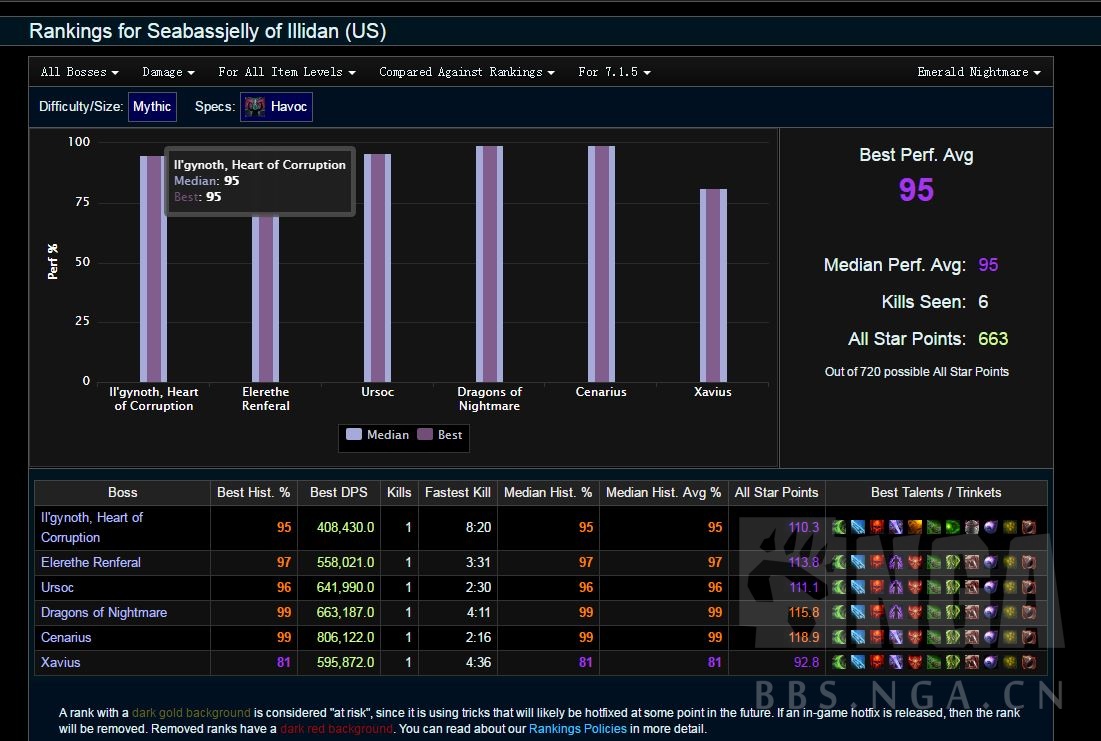This screenshot has height=741, width=1101.
Task: Click the Best DPS column header
Action: point(338,492)
